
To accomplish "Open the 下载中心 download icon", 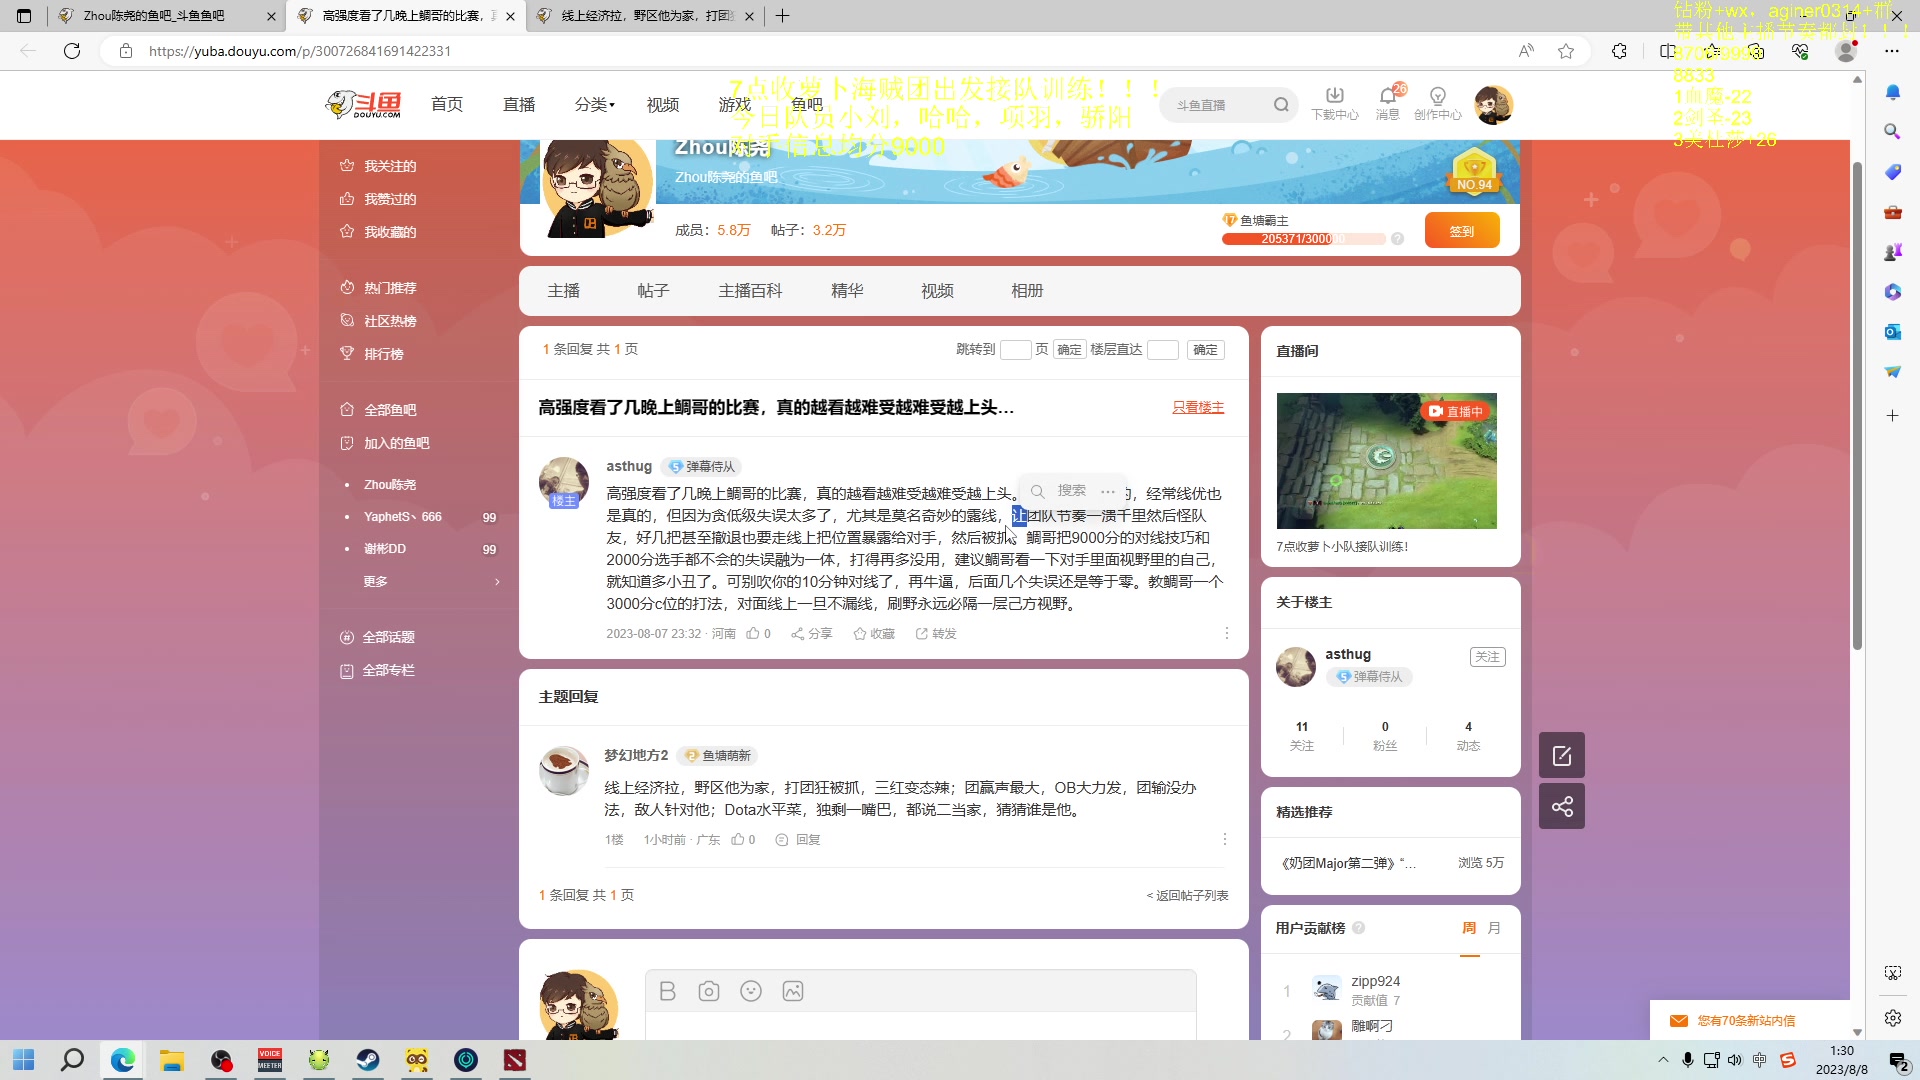I will pos(1335,103).
